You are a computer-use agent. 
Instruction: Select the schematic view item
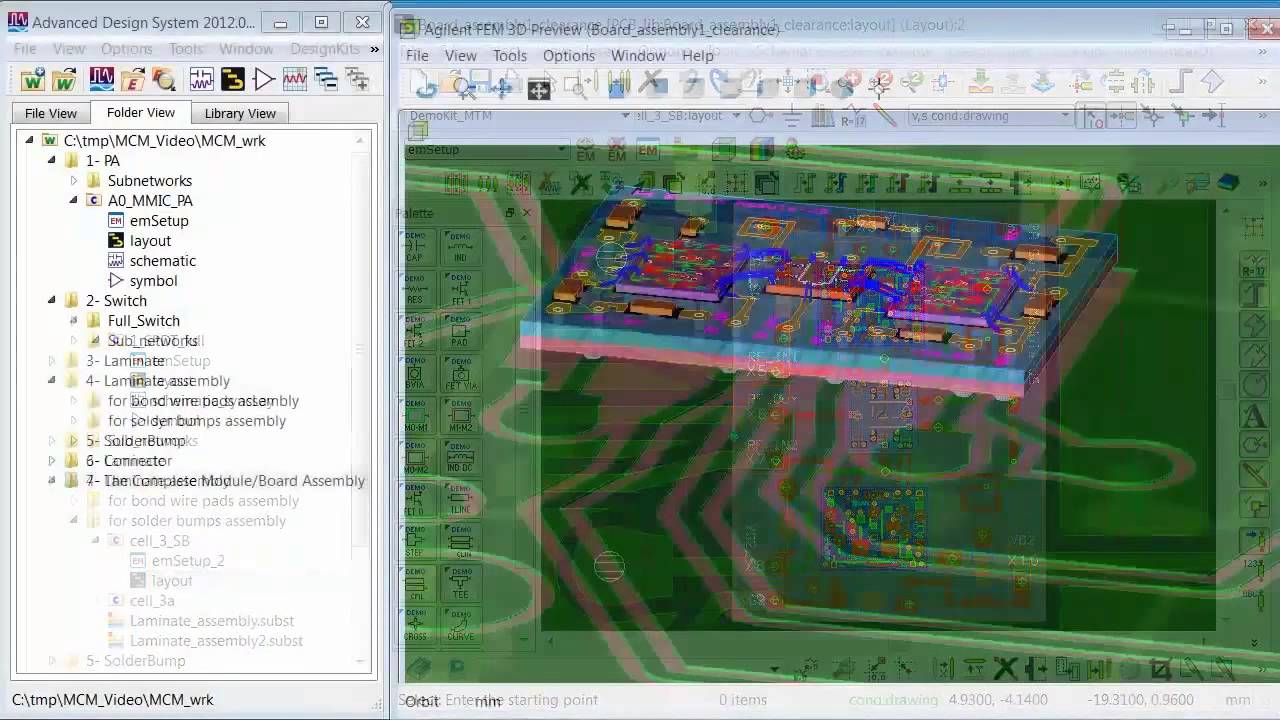(163, 261)
